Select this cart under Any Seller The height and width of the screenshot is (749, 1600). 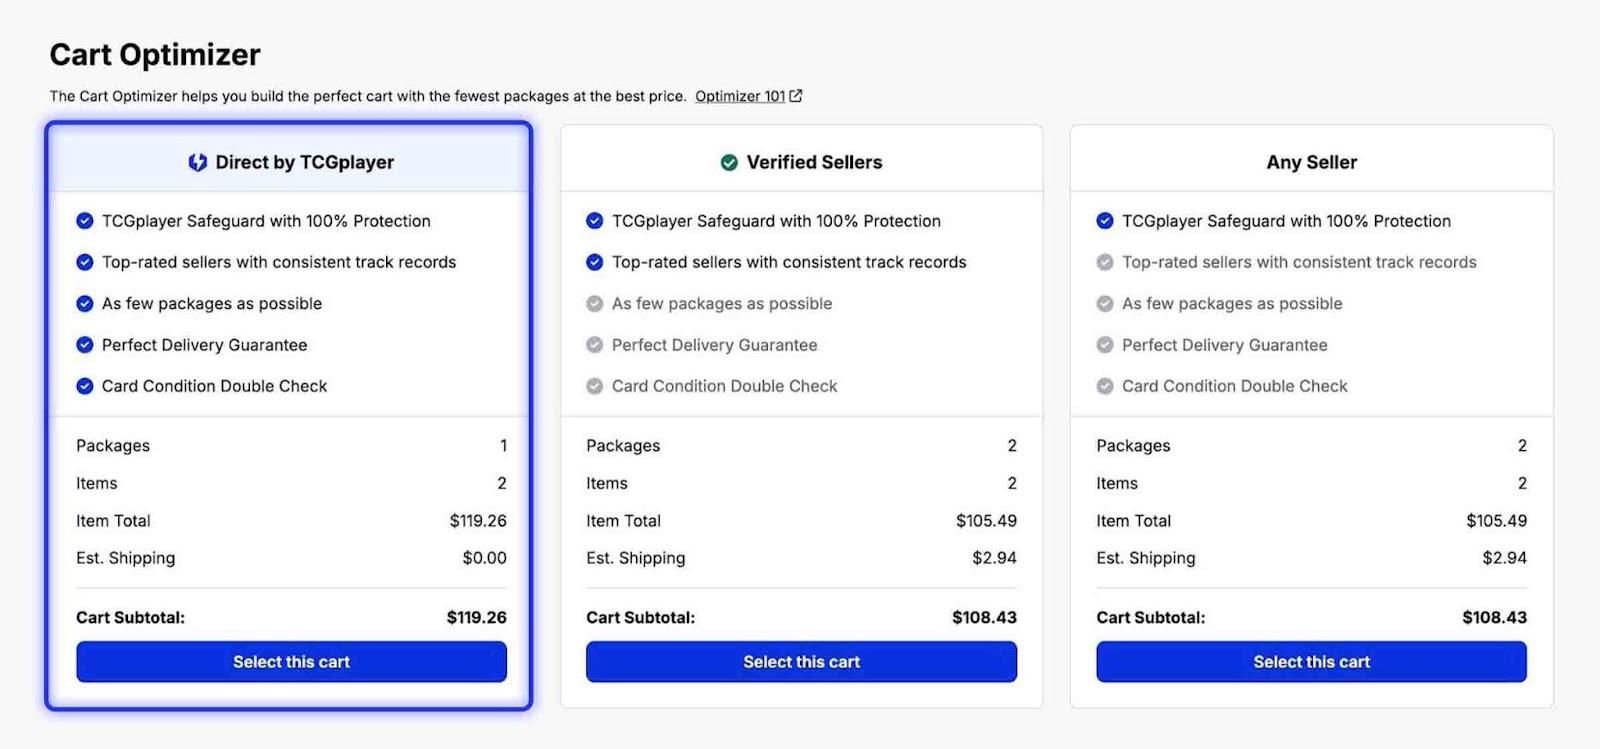[1311, 662]
